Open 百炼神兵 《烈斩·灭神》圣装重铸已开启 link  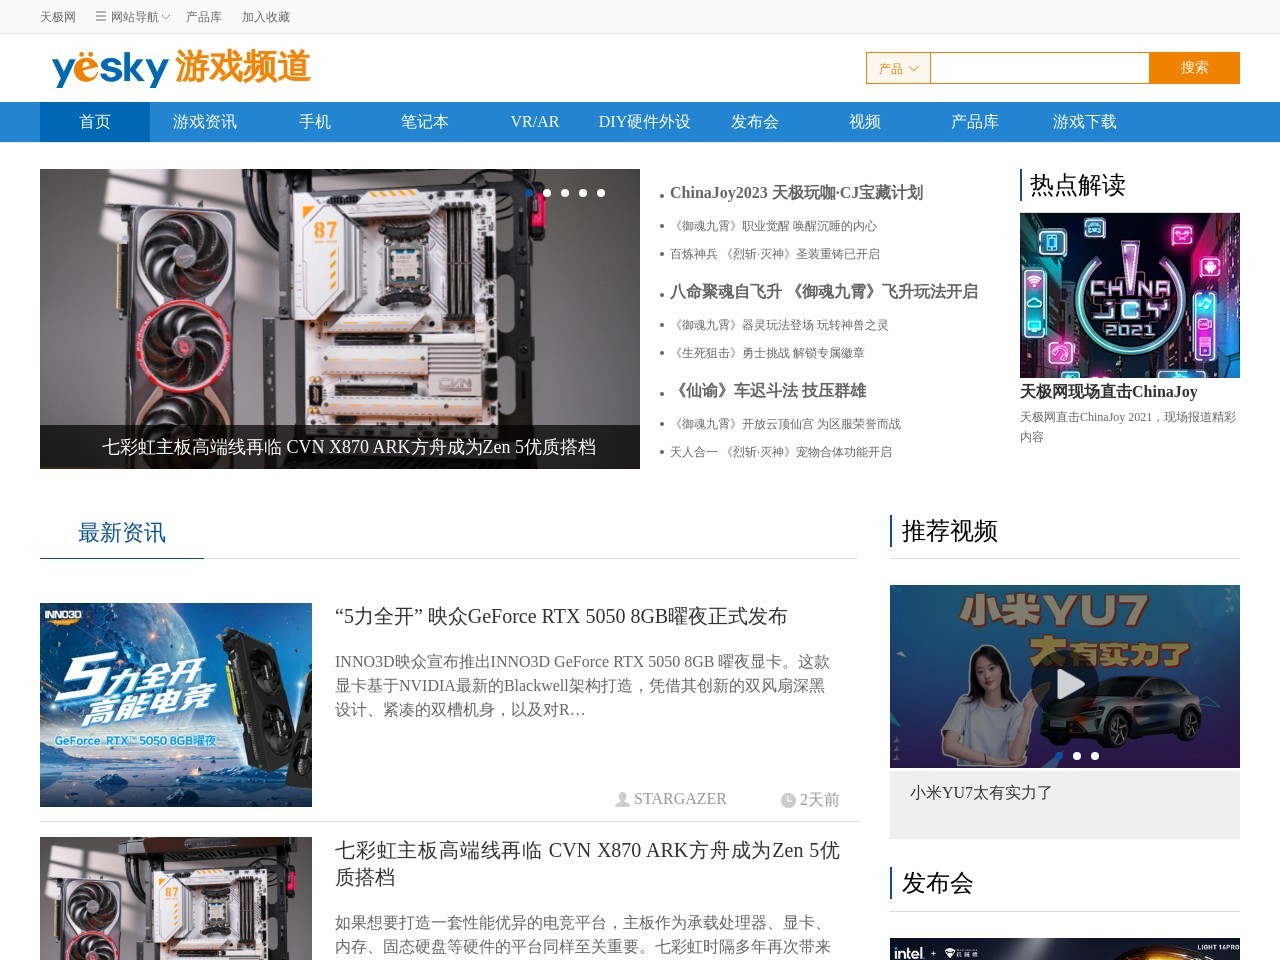pos(775,254)
